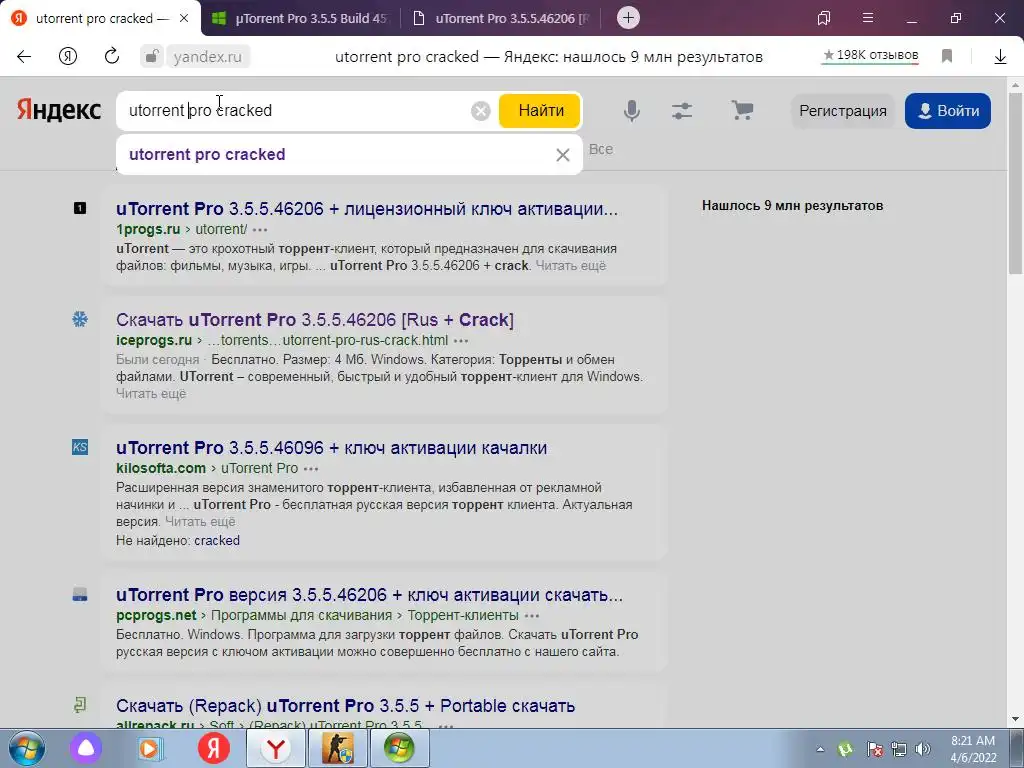The image size is (1024, 768).
Task: Open 'uTorrent Pro версия 3.5.5.46206' pcprogs result
Action: [x=369, y=595]
